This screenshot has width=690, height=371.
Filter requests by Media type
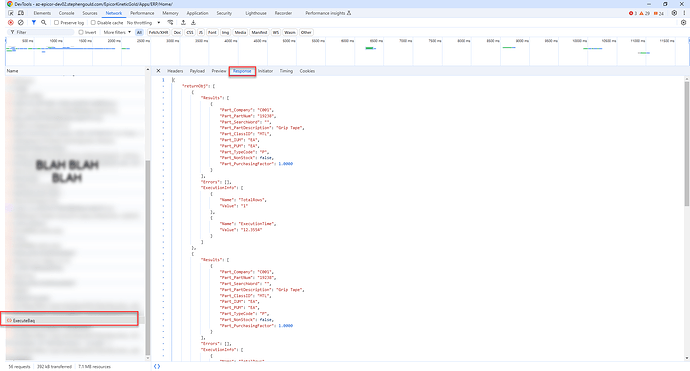click(240, 32)
